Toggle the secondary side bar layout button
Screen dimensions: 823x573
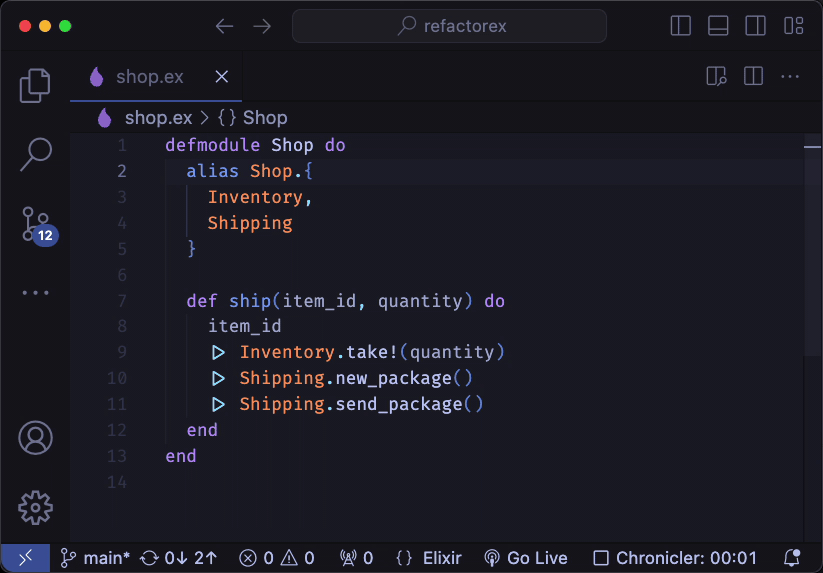pyautogui.click(x=755, y=26)
